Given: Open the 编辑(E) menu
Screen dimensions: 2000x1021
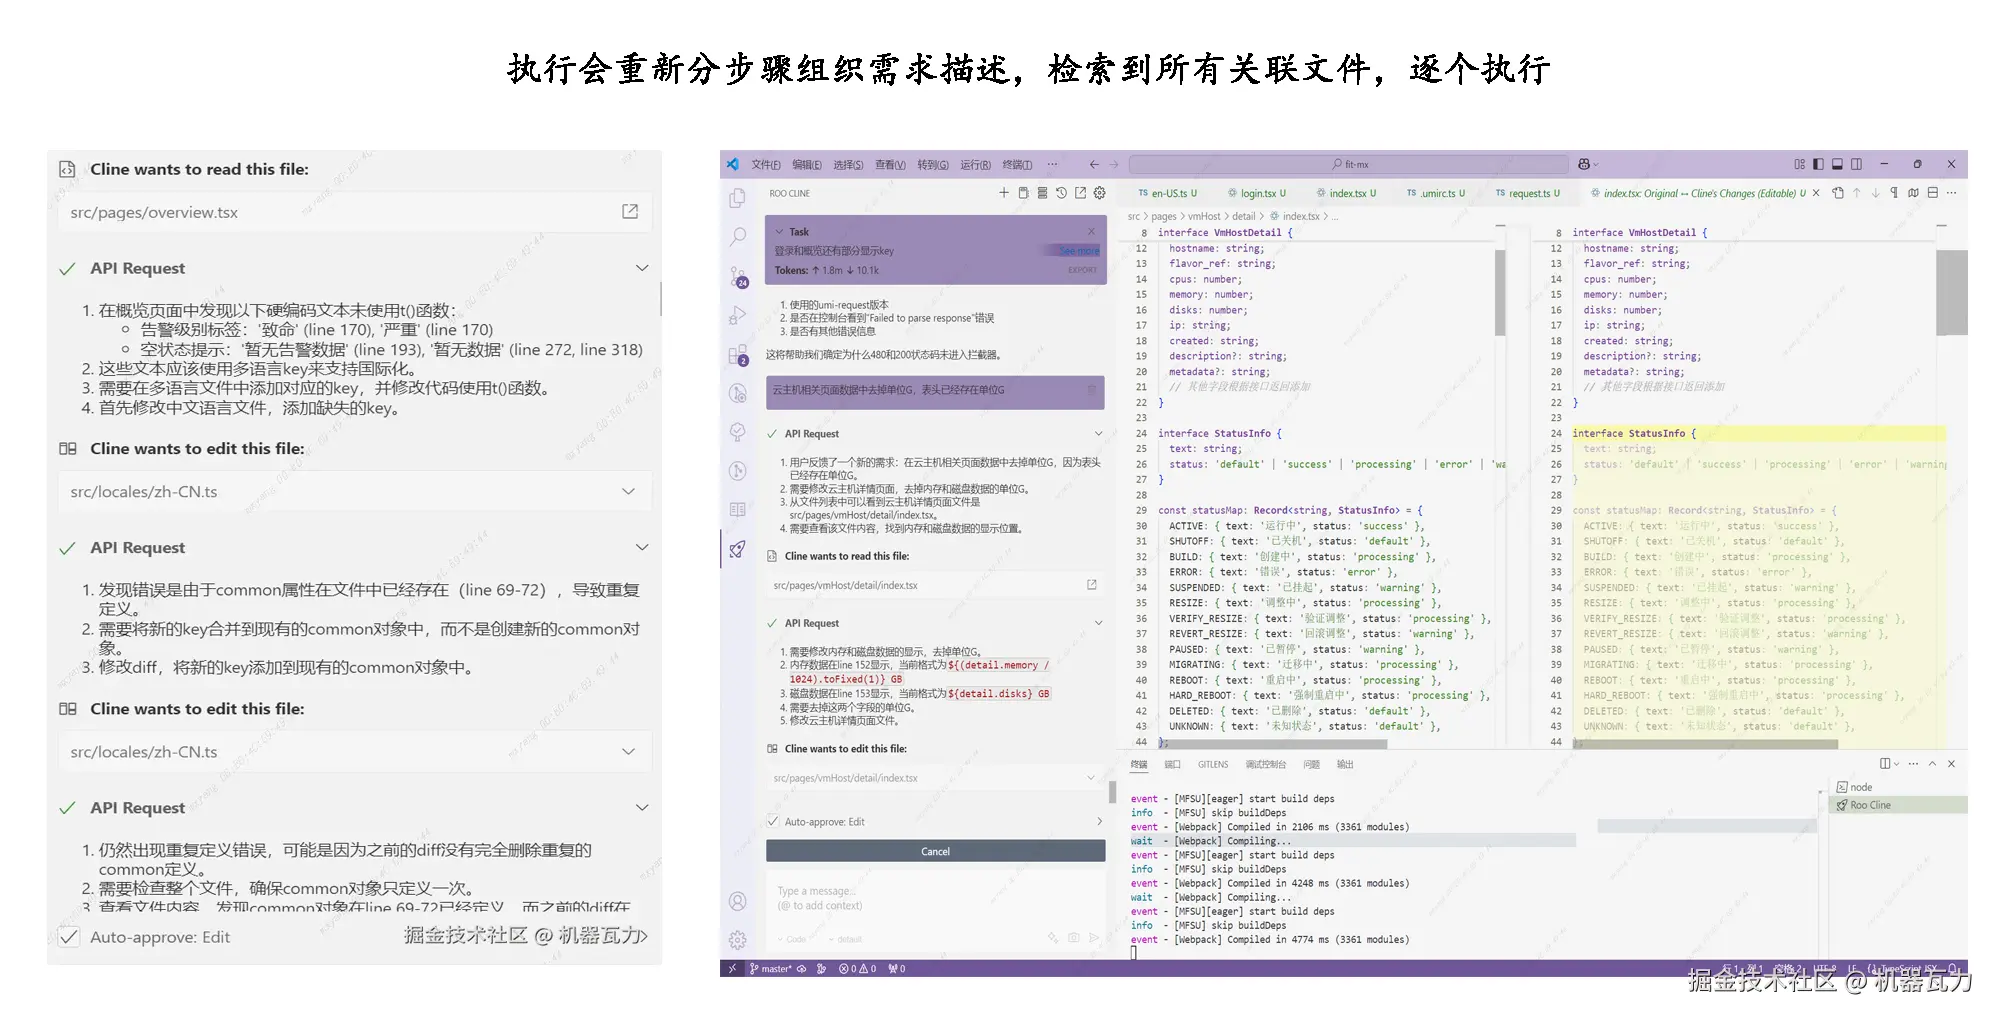Looking at the screenshot, I should [807, 165].
